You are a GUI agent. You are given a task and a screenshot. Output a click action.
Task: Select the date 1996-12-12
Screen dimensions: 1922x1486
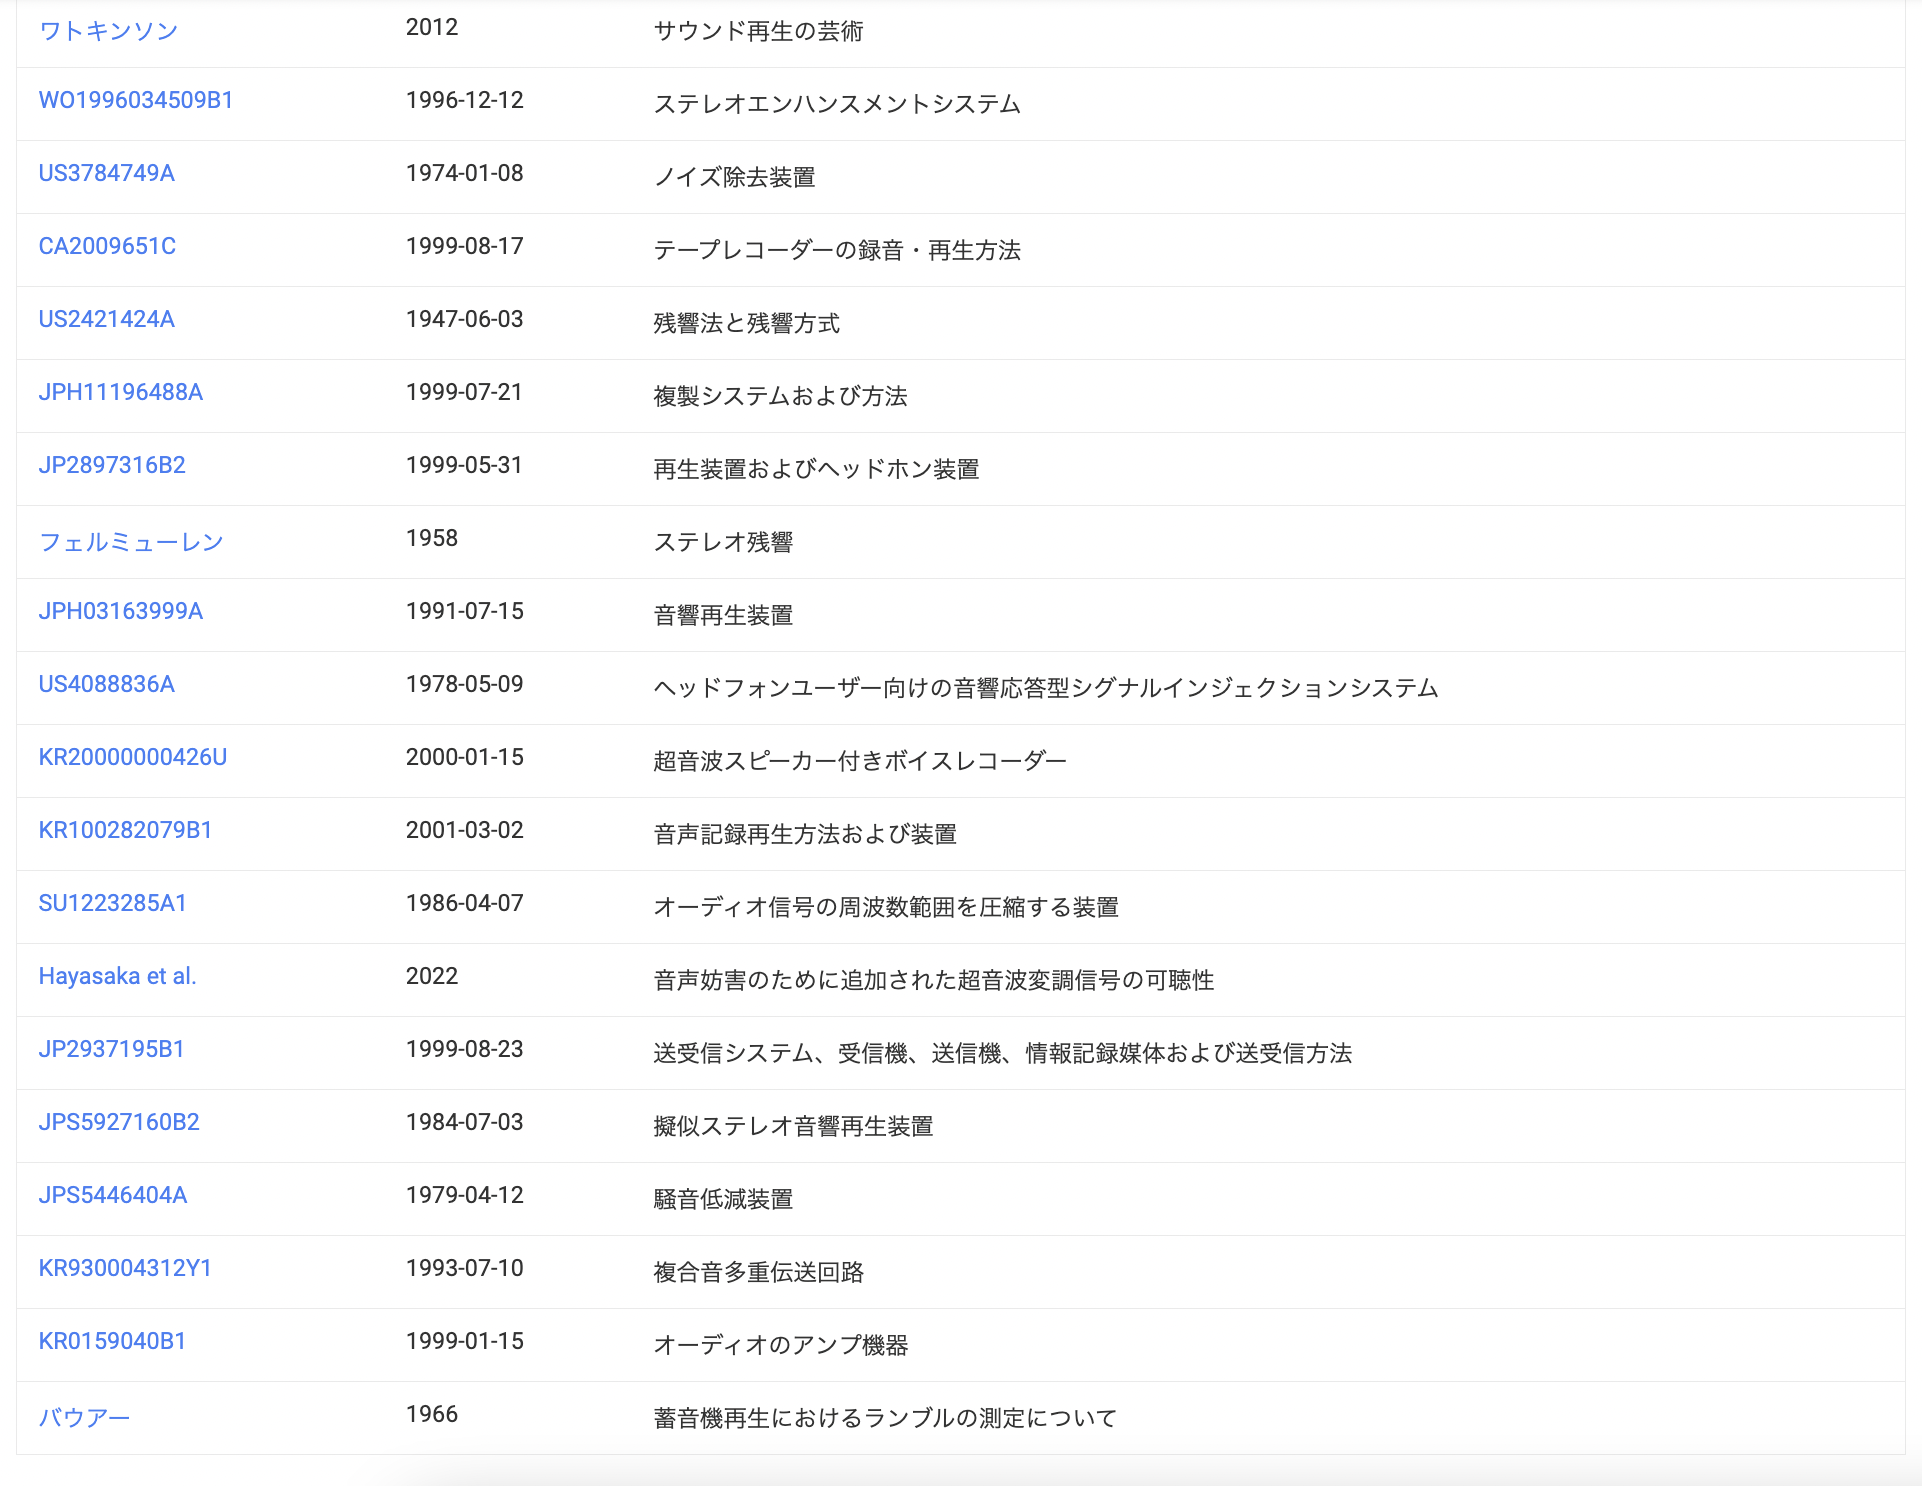(465, 100)
